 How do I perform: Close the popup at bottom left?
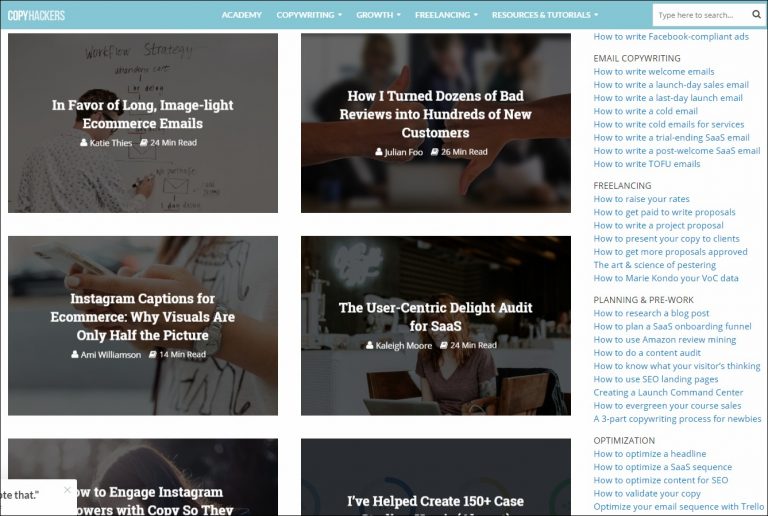click(x=67, y=490)
